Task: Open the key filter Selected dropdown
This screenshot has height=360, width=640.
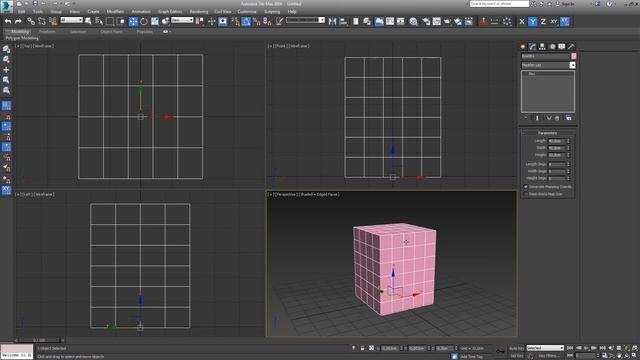Action: [x=545, y=348]
